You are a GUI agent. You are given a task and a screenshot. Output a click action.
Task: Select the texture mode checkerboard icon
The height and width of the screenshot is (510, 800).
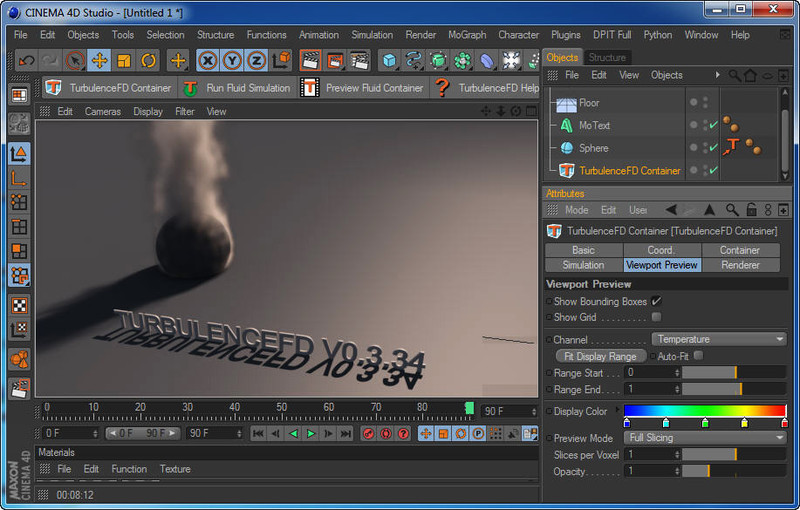tap(19, 306)
